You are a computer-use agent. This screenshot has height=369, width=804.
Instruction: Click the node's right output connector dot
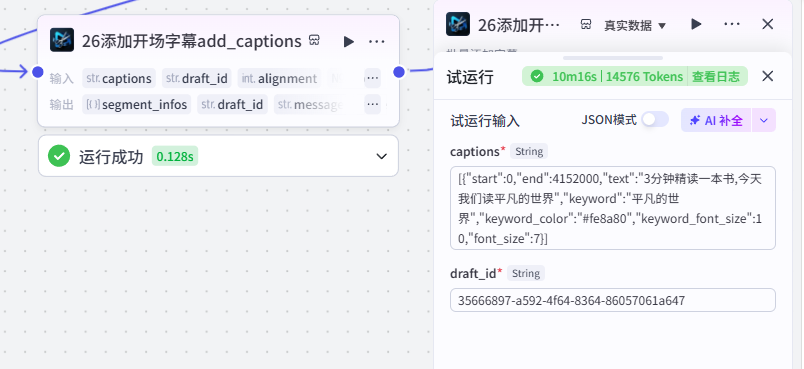tap(399, 72)
